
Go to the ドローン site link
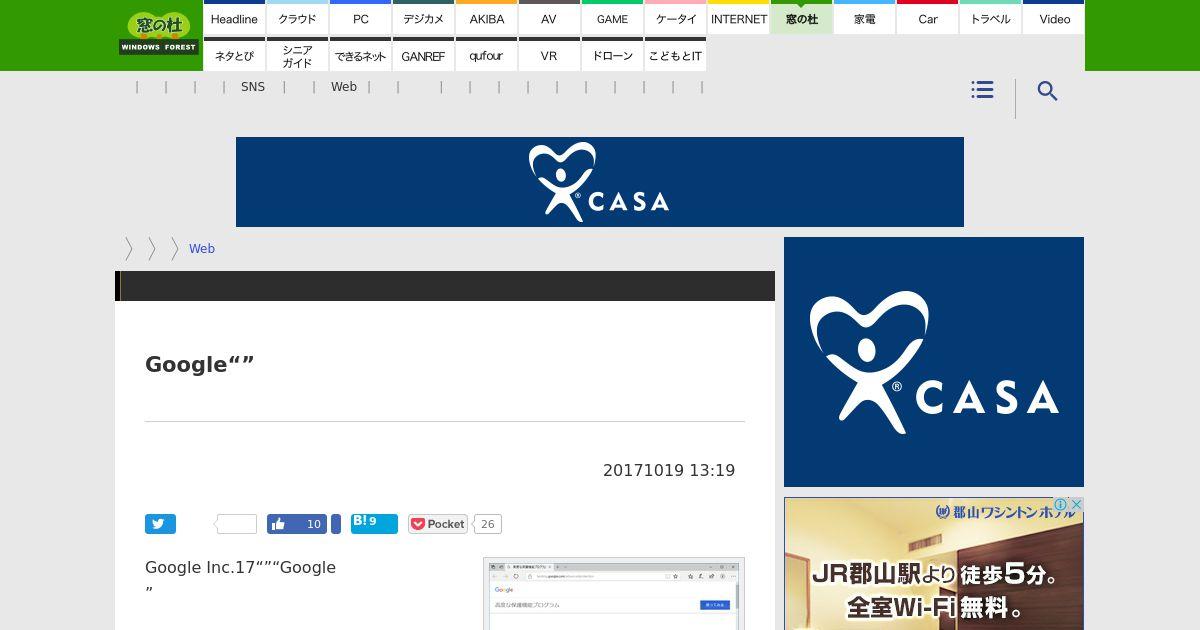click(612, 55)
